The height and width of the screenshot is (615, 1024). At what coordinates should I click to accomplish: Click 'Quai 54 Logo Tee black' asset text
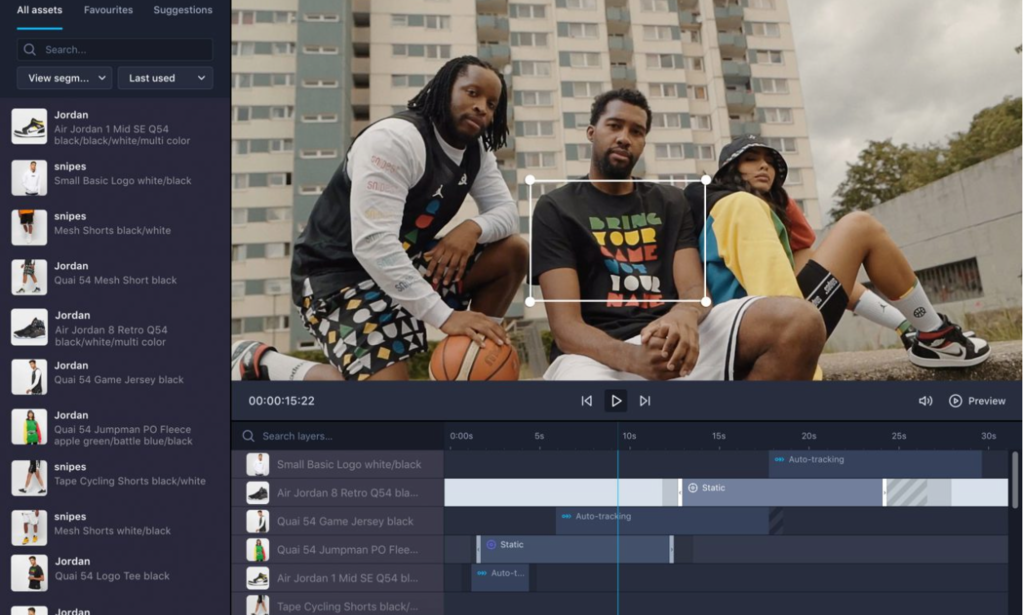click(x=112, y=576)
